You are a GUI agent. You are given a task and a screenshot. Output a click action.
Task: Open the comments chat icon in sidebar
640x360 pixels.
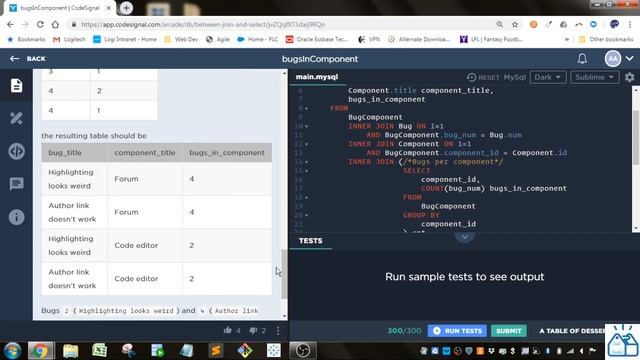(16, 184)
